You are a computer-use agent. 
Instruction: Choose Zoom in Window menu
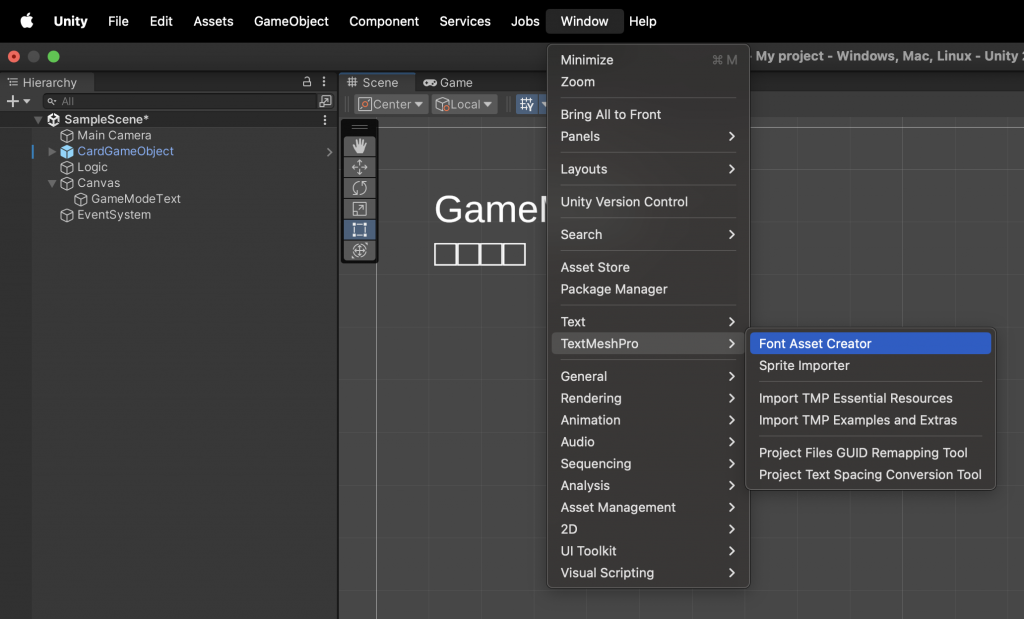click(x=648, y=82)
